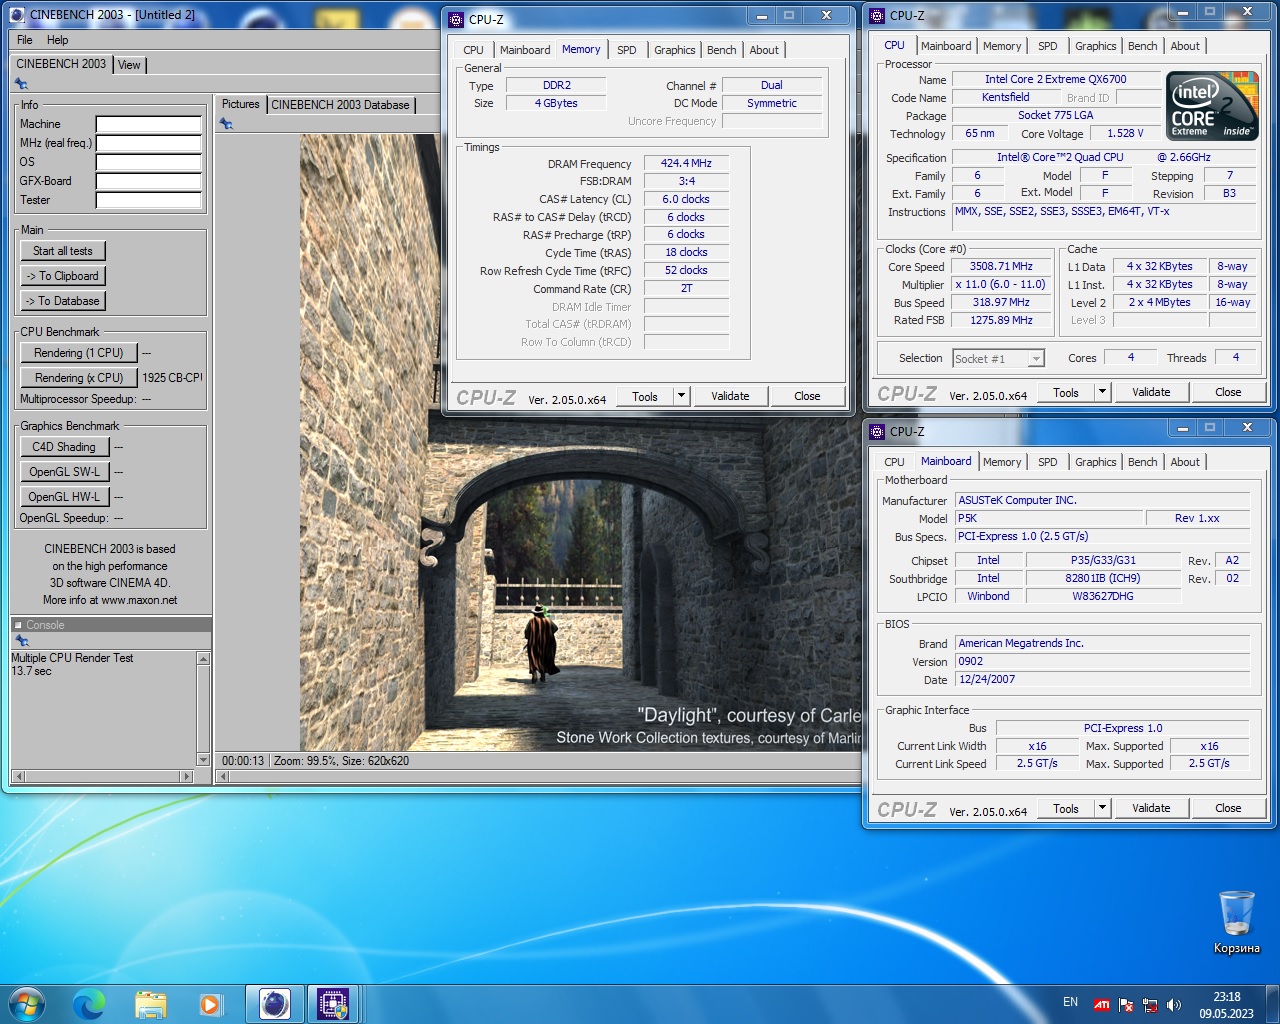Click the pin icon in Console panel
The height and width of the screenshot is (1024, 1280).
click(x=22, y=640)
